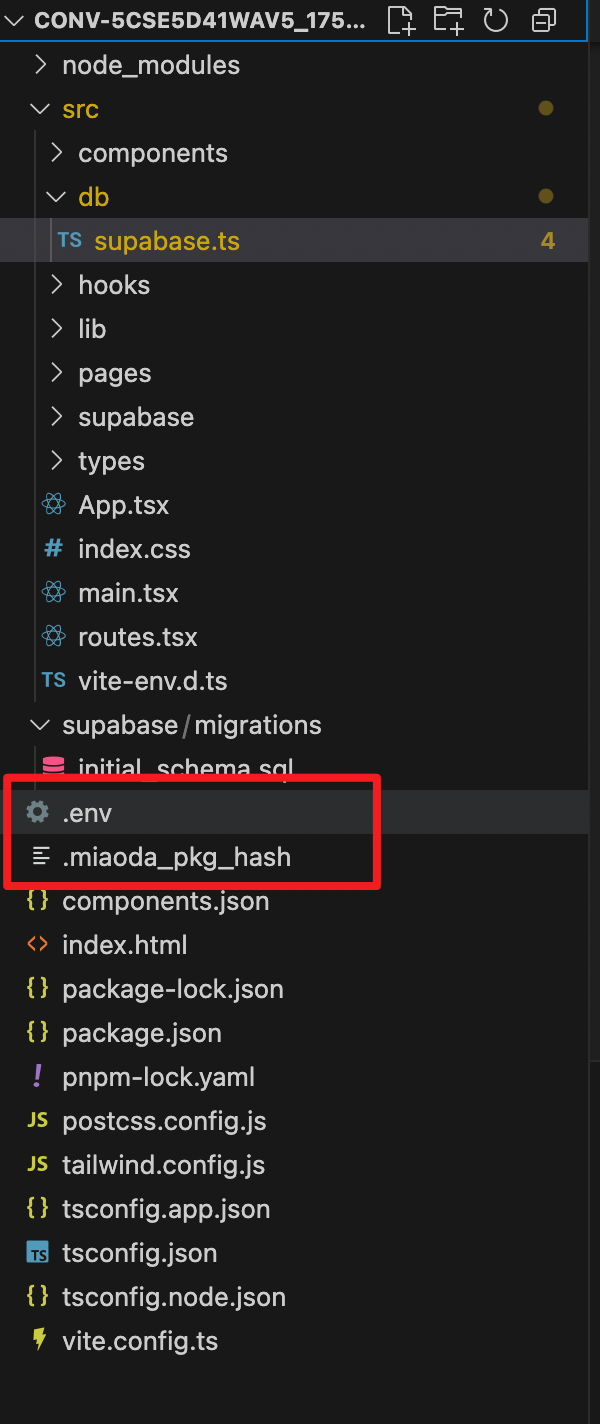The width and height of the screenshot is (600, 1424).
Task: Open the supabase.ts file
Action: tap(167, 241)
